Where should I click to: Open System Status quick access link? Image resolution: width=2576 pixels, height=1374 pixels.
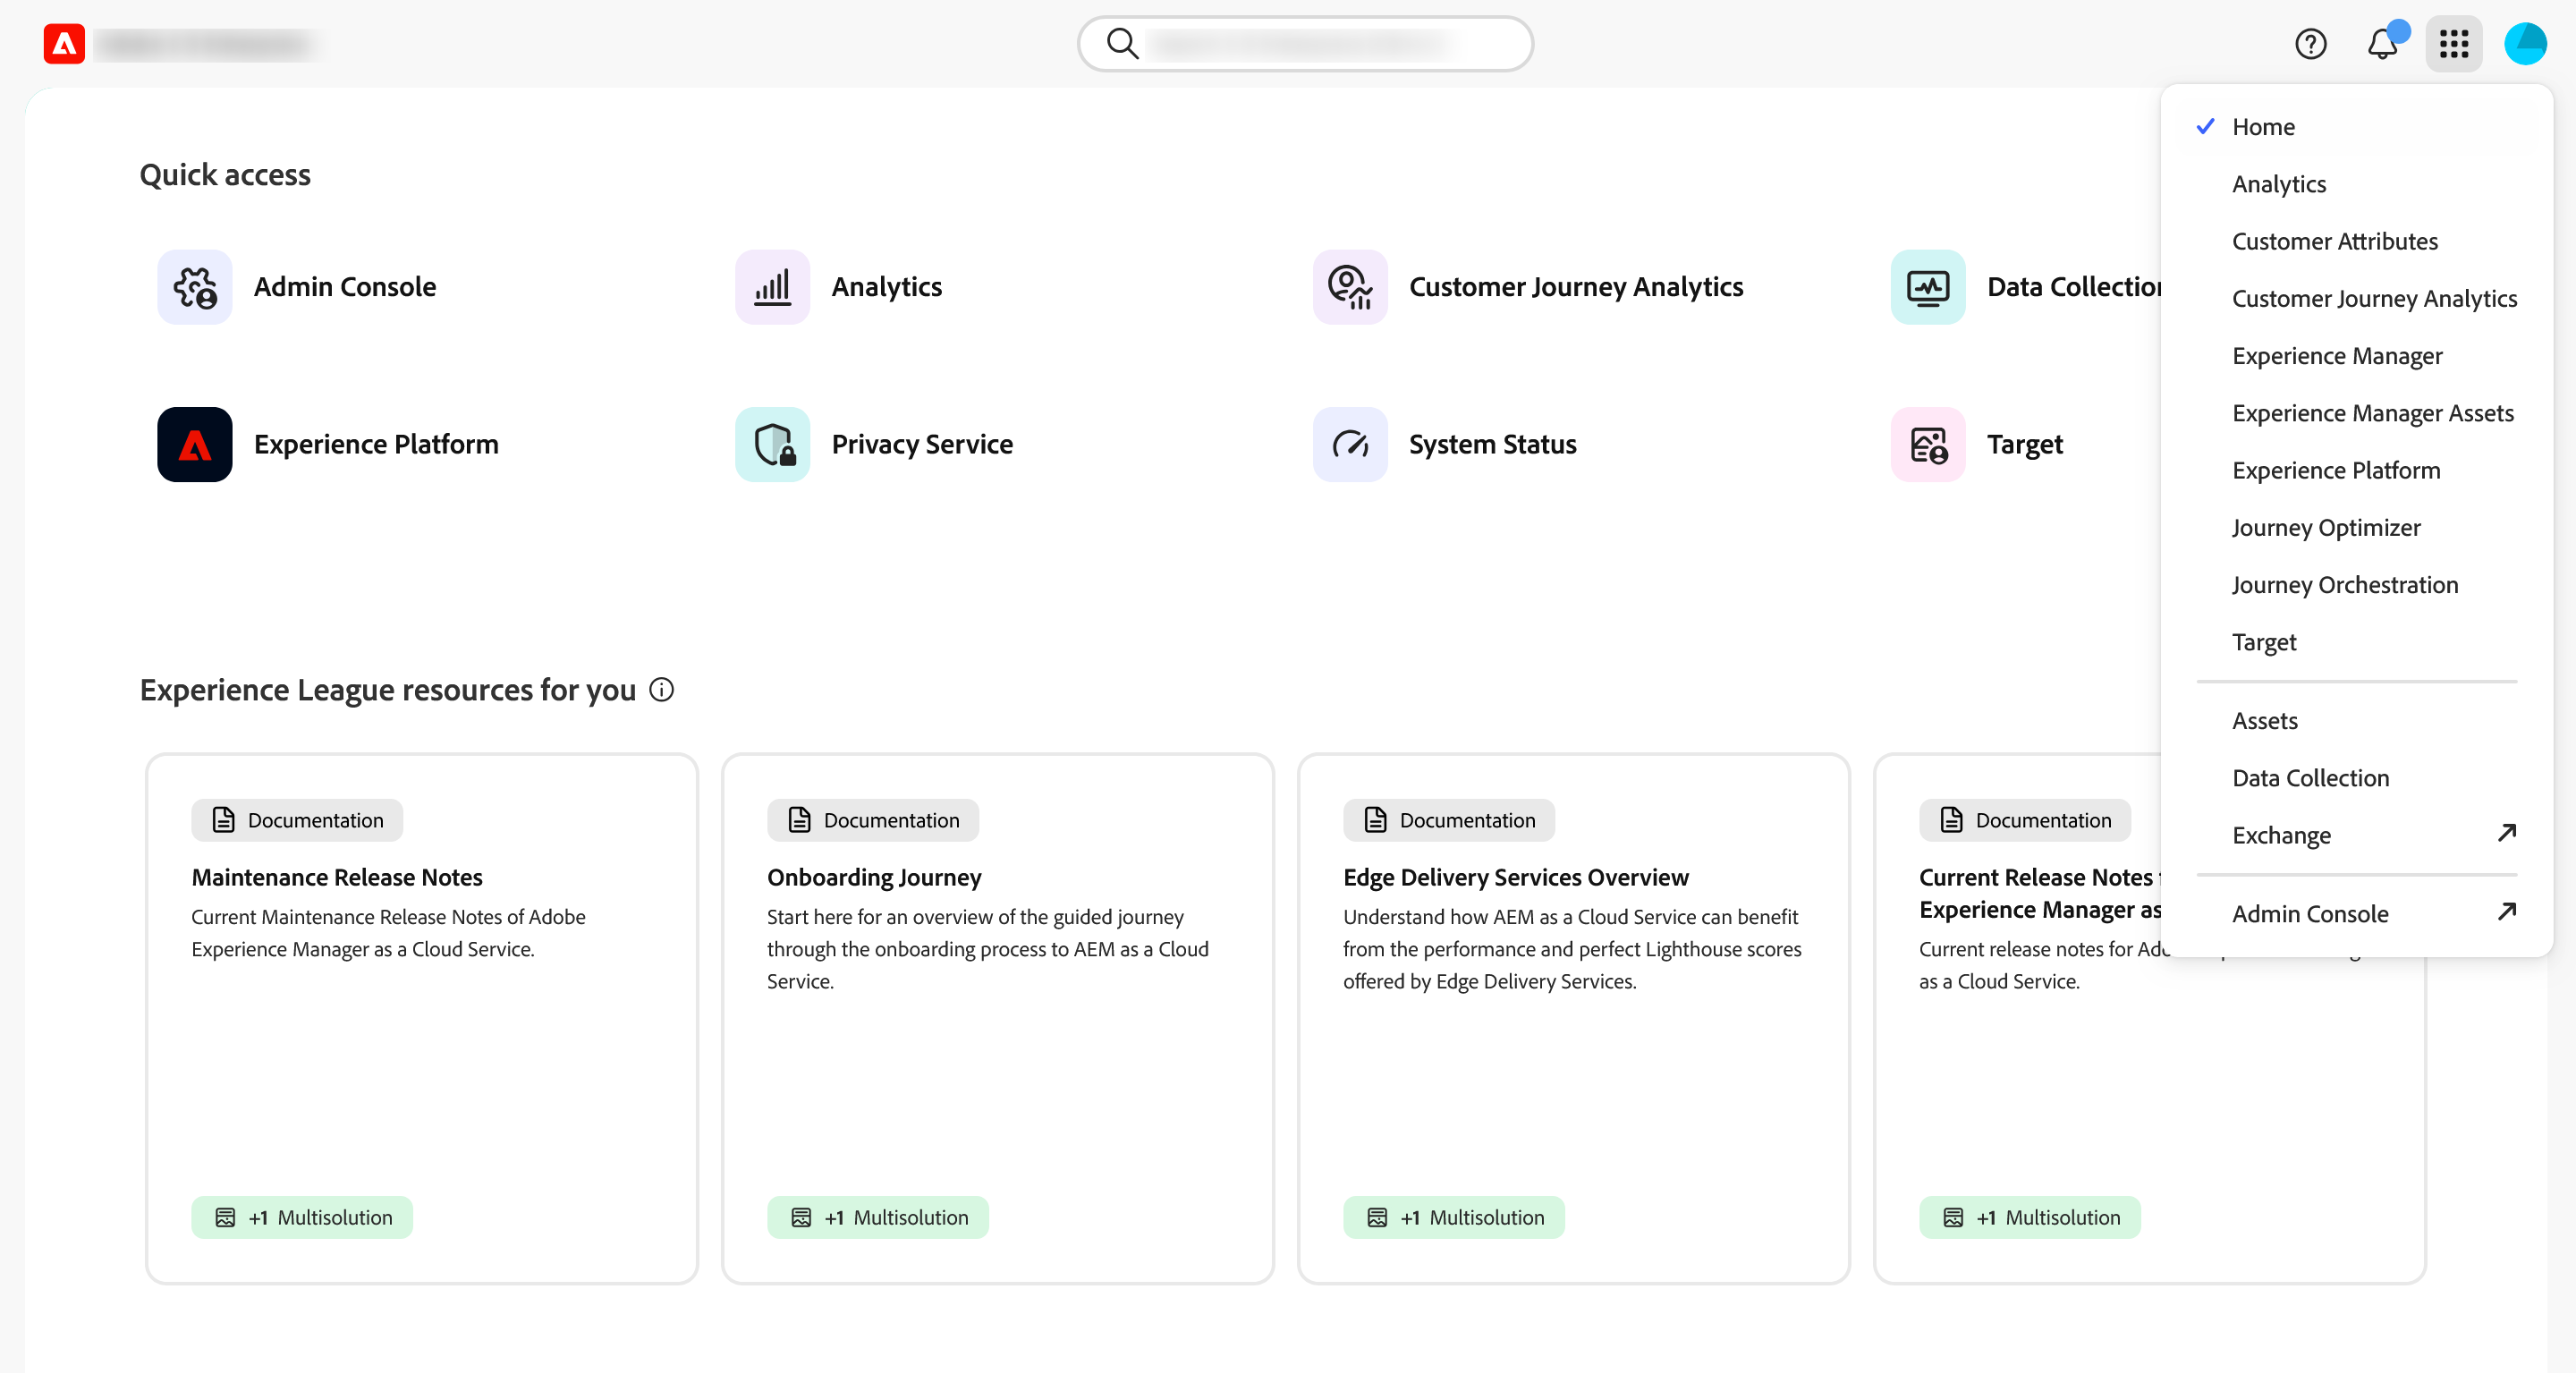(1492, 444)
